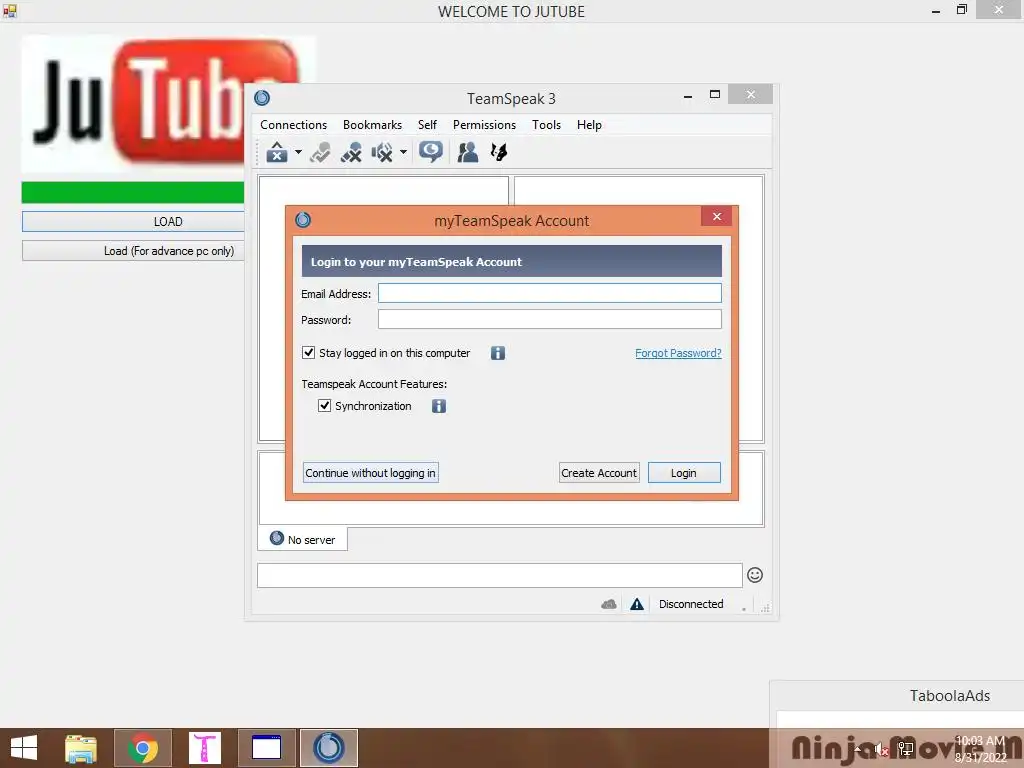This screenshot has width=1024, height=768.
Task: Click the TaboolaAds panel label
Action: (950, 696)
